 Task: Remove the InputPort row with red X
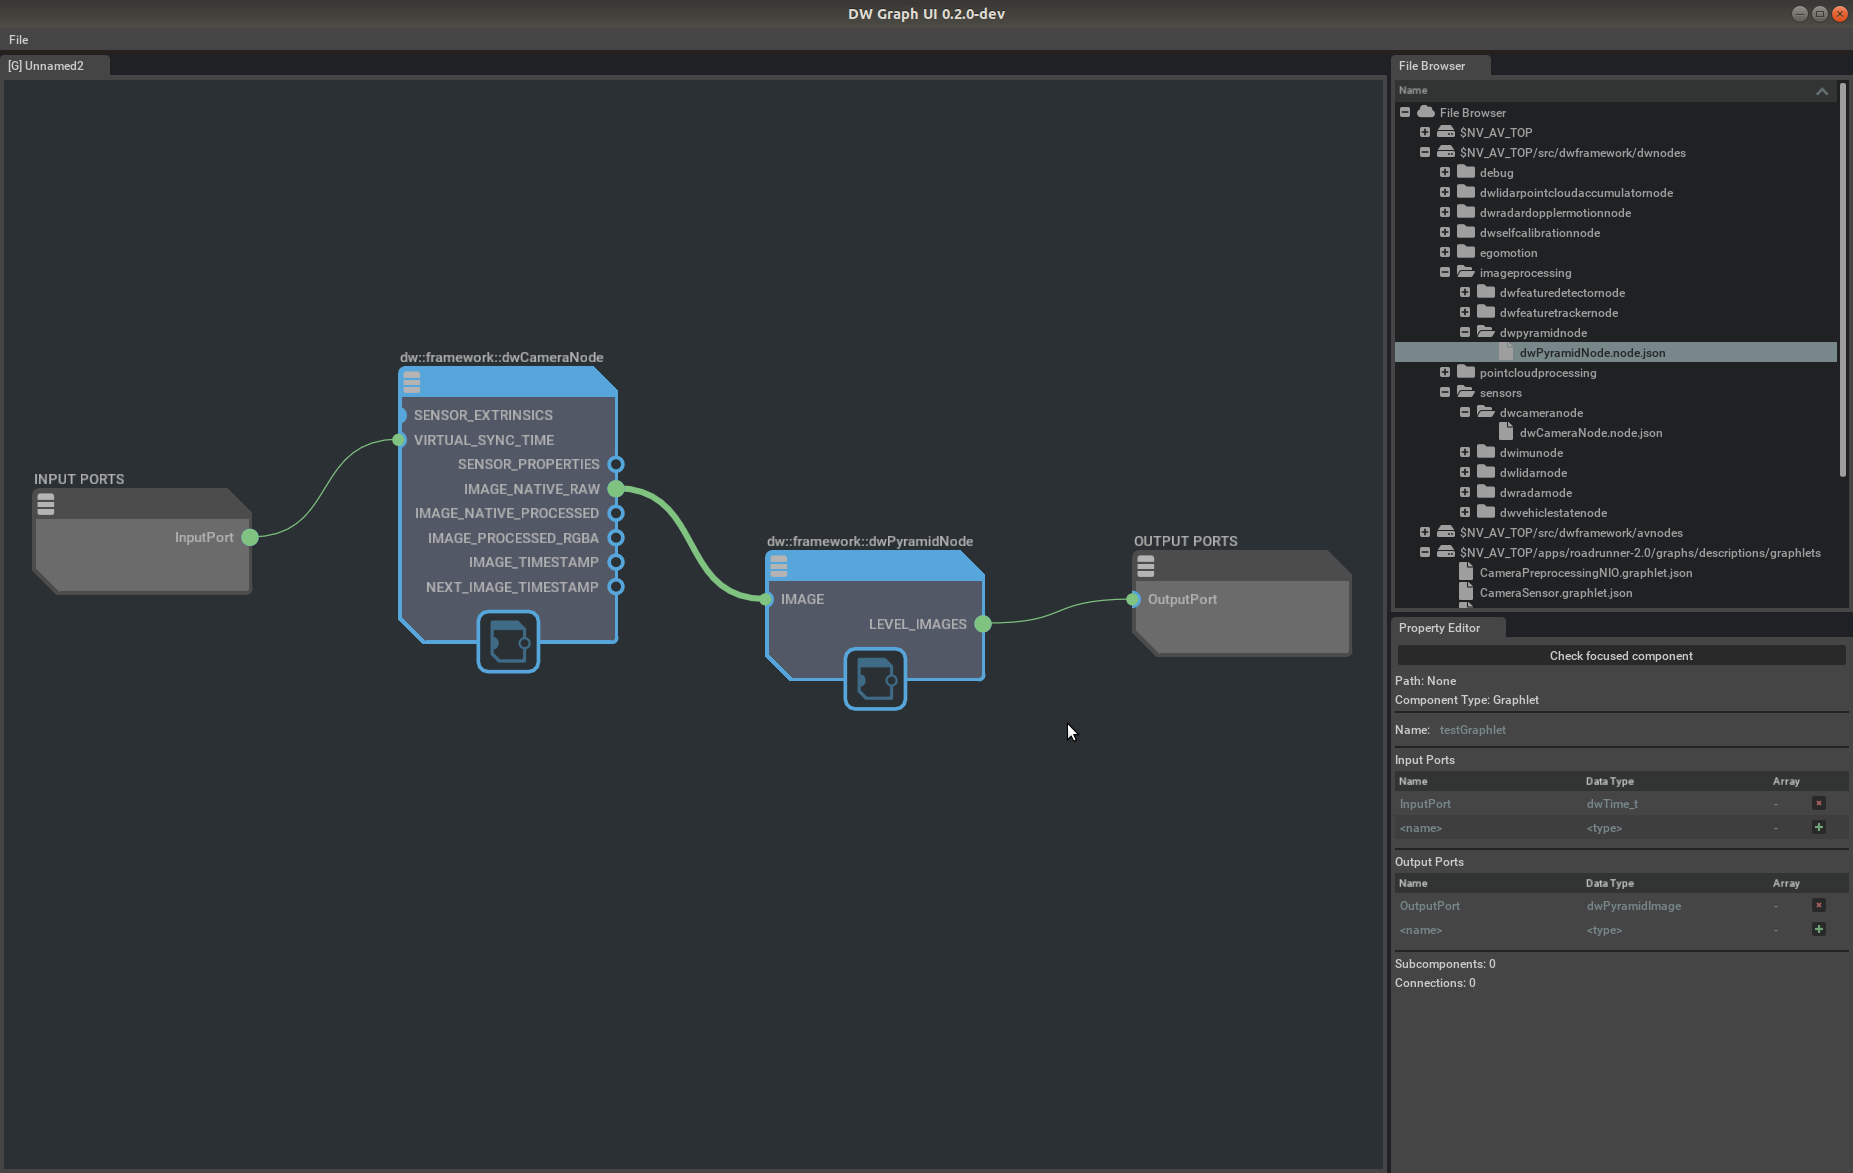point(1819,803)
